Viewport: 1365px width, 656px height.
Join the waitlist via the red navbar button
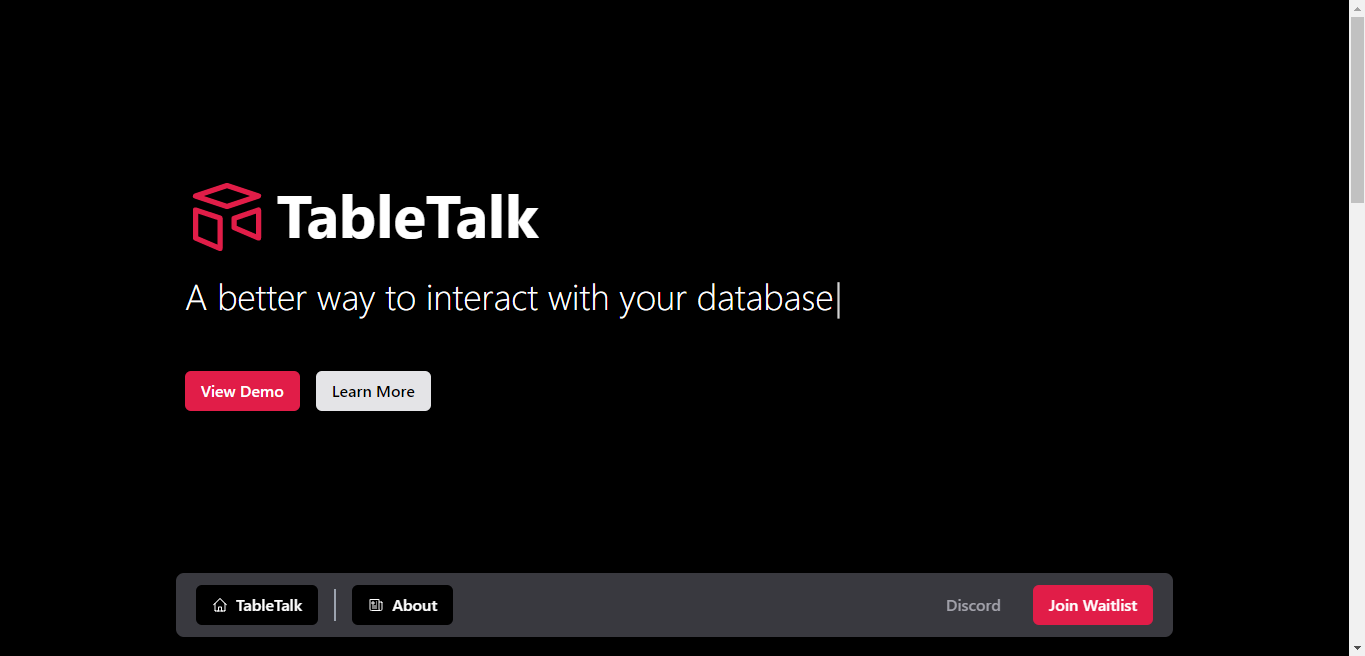coord(1092,605)
